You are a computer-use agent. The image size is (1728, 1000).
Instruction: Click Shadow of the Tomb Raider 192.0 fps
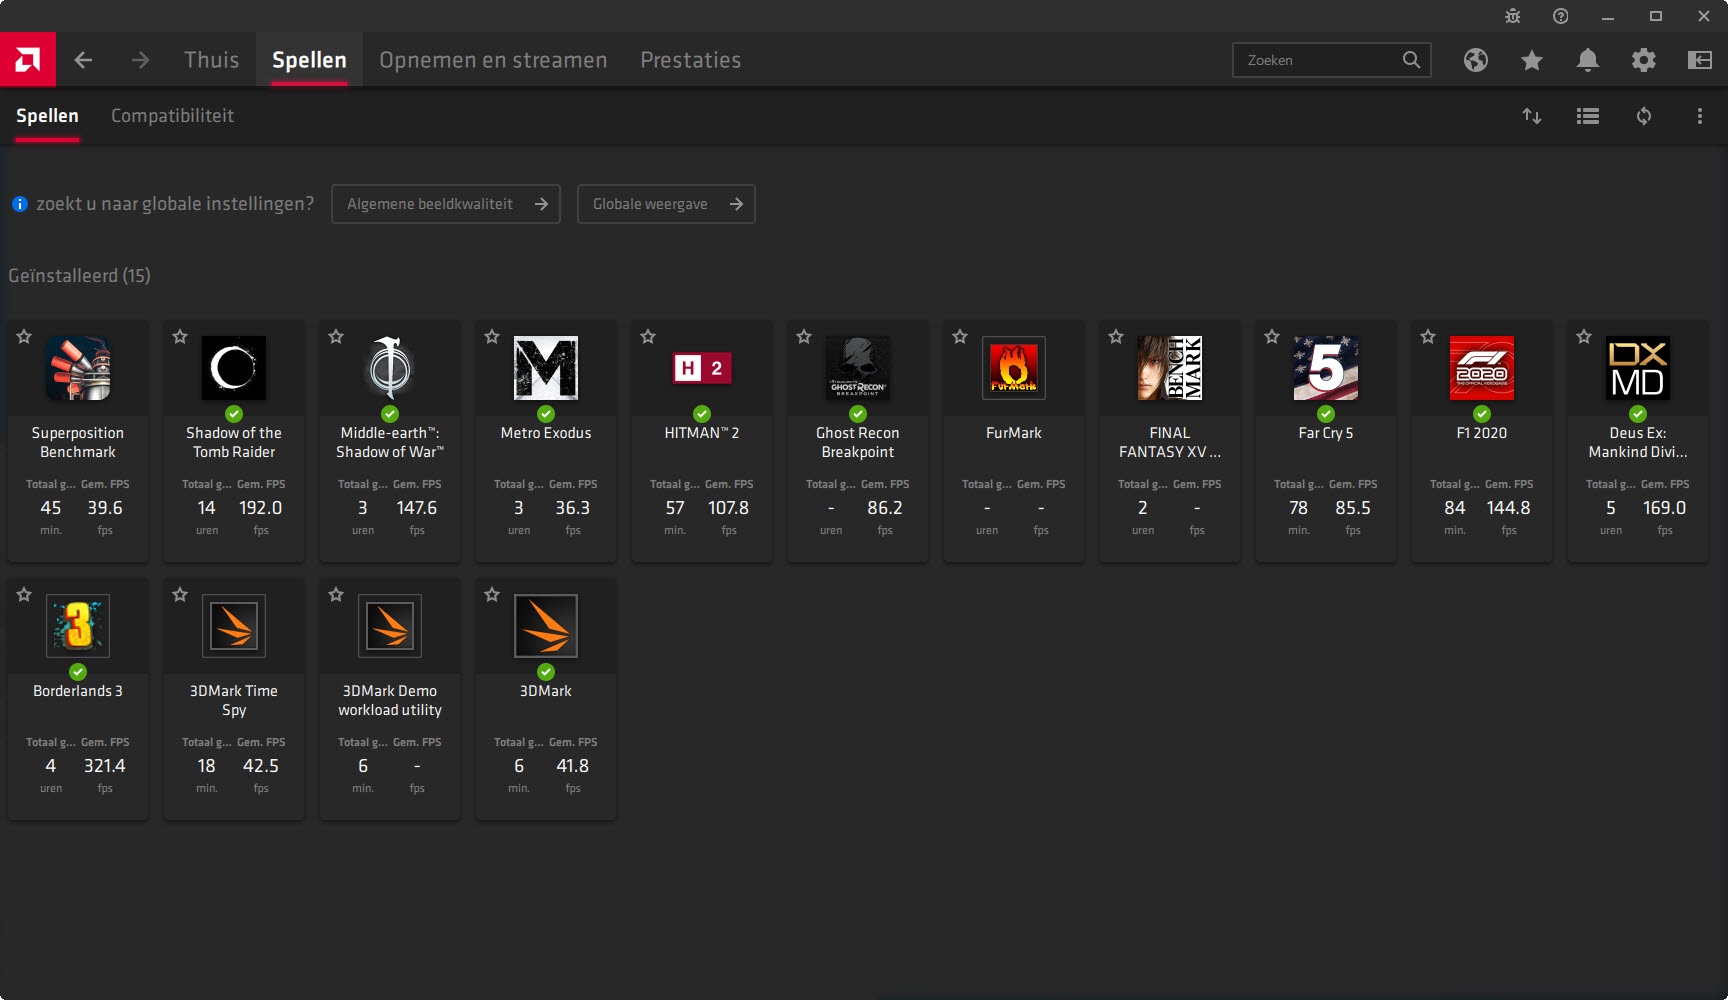(261, 508)
